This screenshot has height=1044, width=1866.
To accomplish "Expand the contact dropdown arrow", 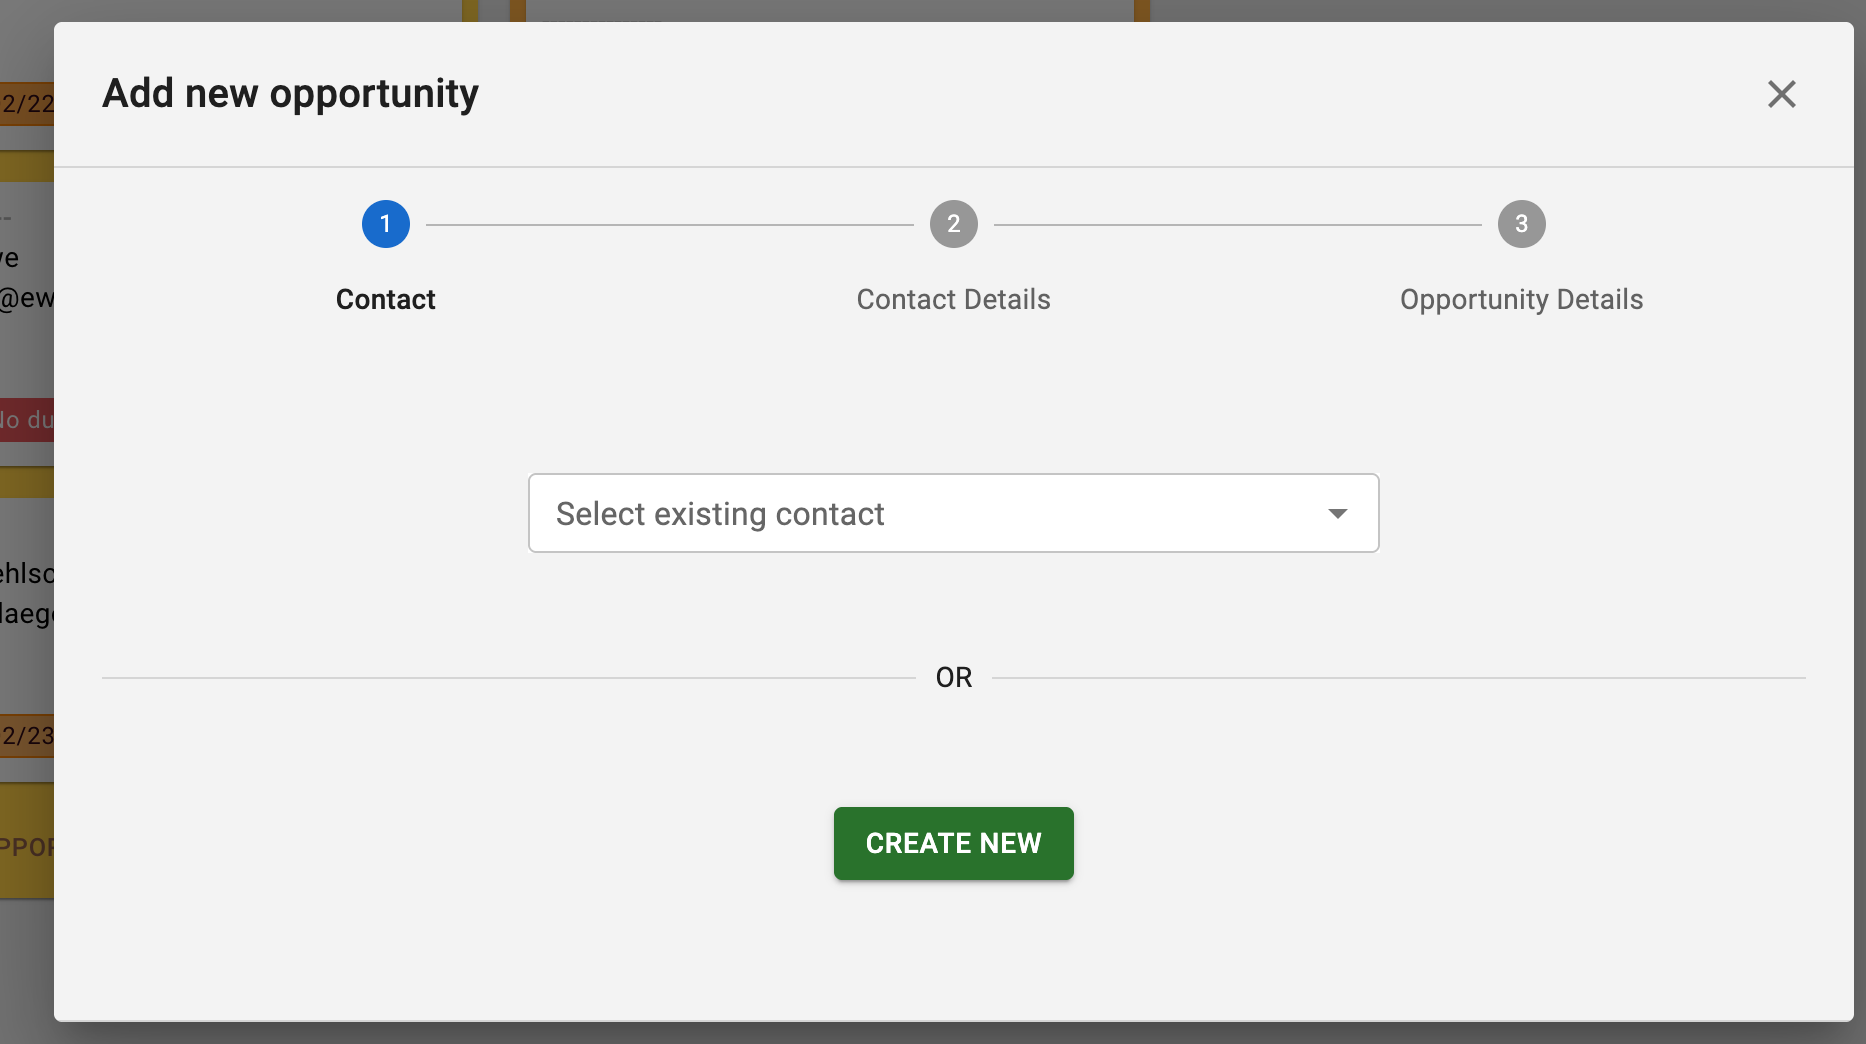I will coord(1337,513).
